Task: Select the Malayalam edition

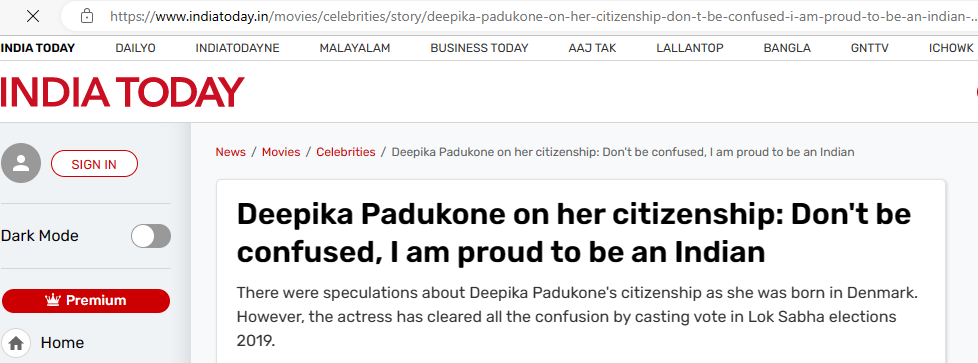Action: 355,48
